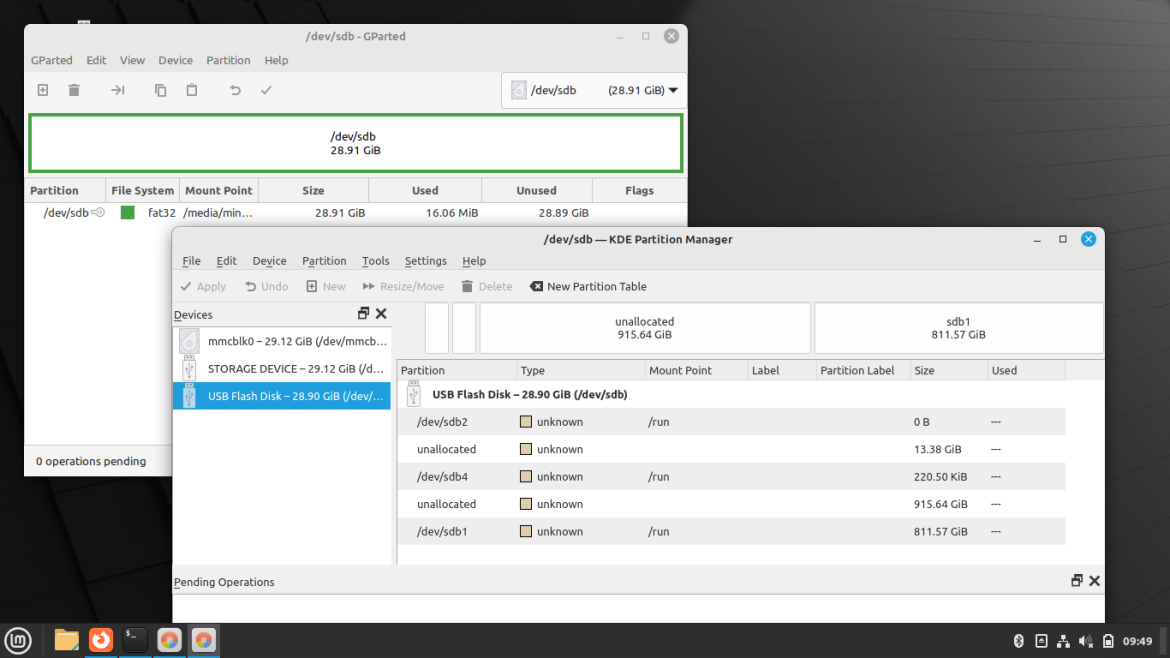Click the Size column header in KDE table
1170x658 pixels.
[x=949, y=370]
